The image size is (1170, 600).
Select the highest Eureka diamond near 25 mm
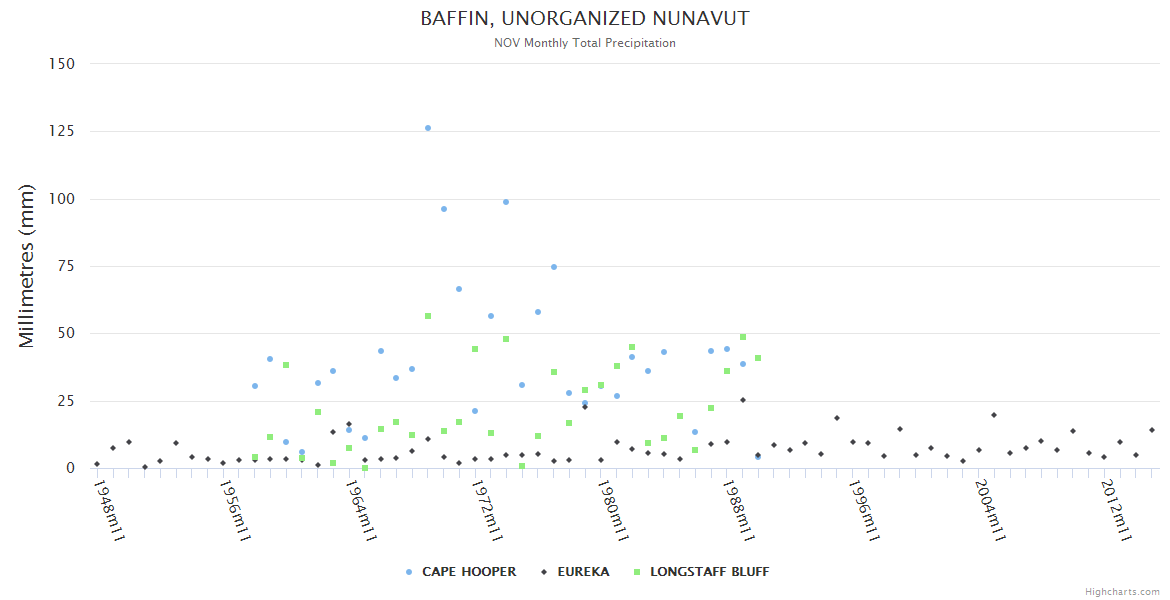[742, 400]
